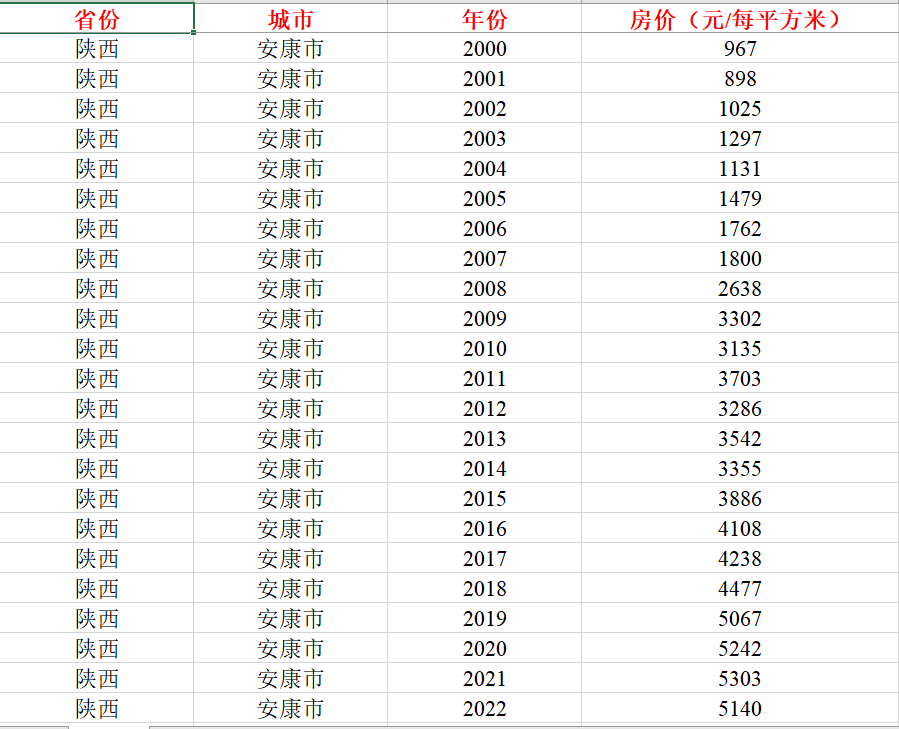Image resolution: width=899 pixels, height=729 pixels.
Task: Click the year cell 2018
Action: [484, 588]
